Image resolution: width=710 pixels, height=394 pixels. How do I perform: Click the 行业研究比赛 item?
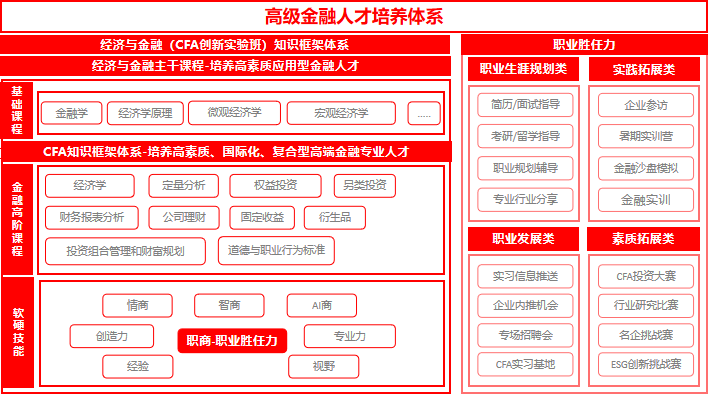[x=646, y=306]
